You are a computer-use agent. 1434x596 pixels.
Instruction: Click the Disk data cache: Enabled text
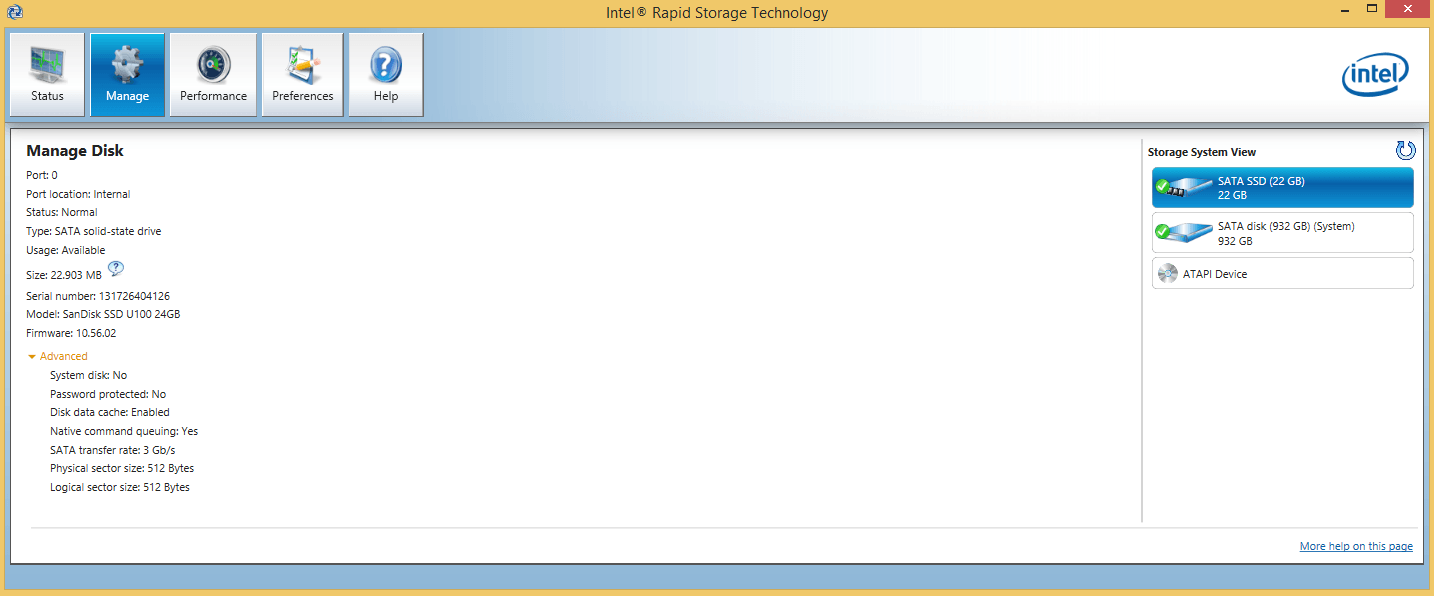pyautogui.click(x=110, y=412)
